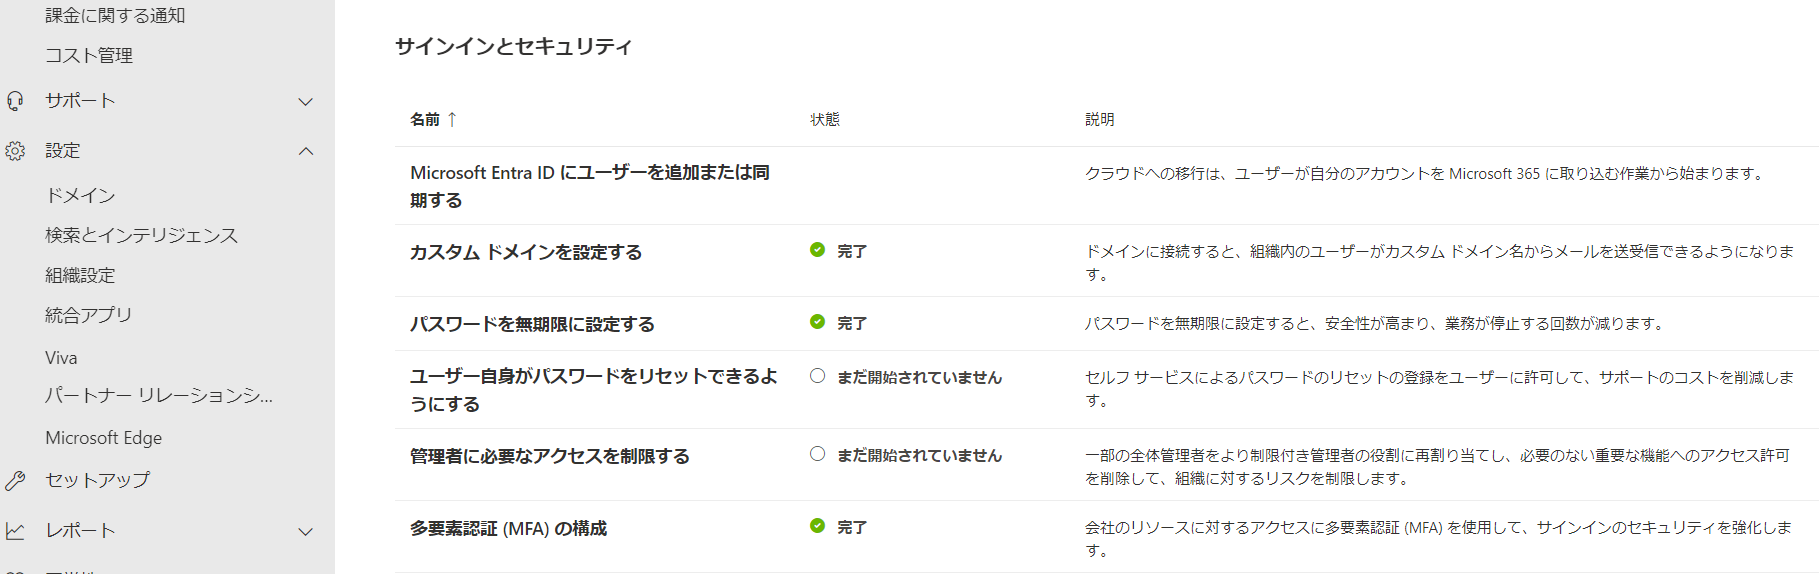The width and height of the screenshot is (1819, 574).
Task: Click the 状態 column header
Action: (x=825, y=119)
